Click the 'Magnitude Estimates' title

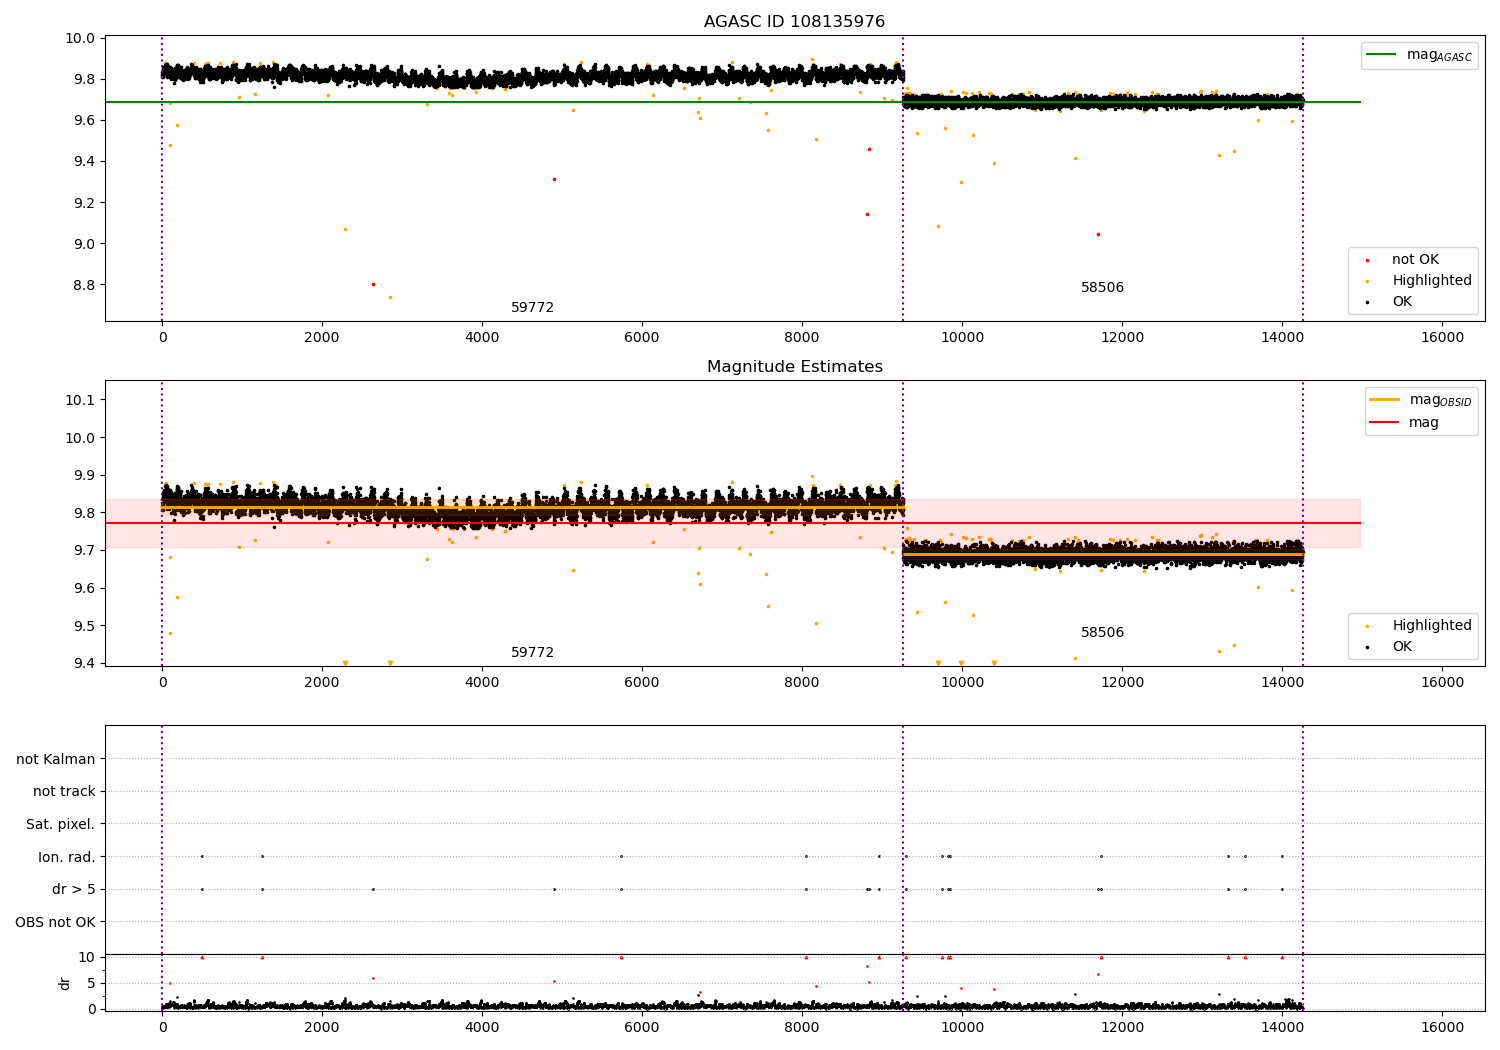pyautogui.click(x=794, y=367)
